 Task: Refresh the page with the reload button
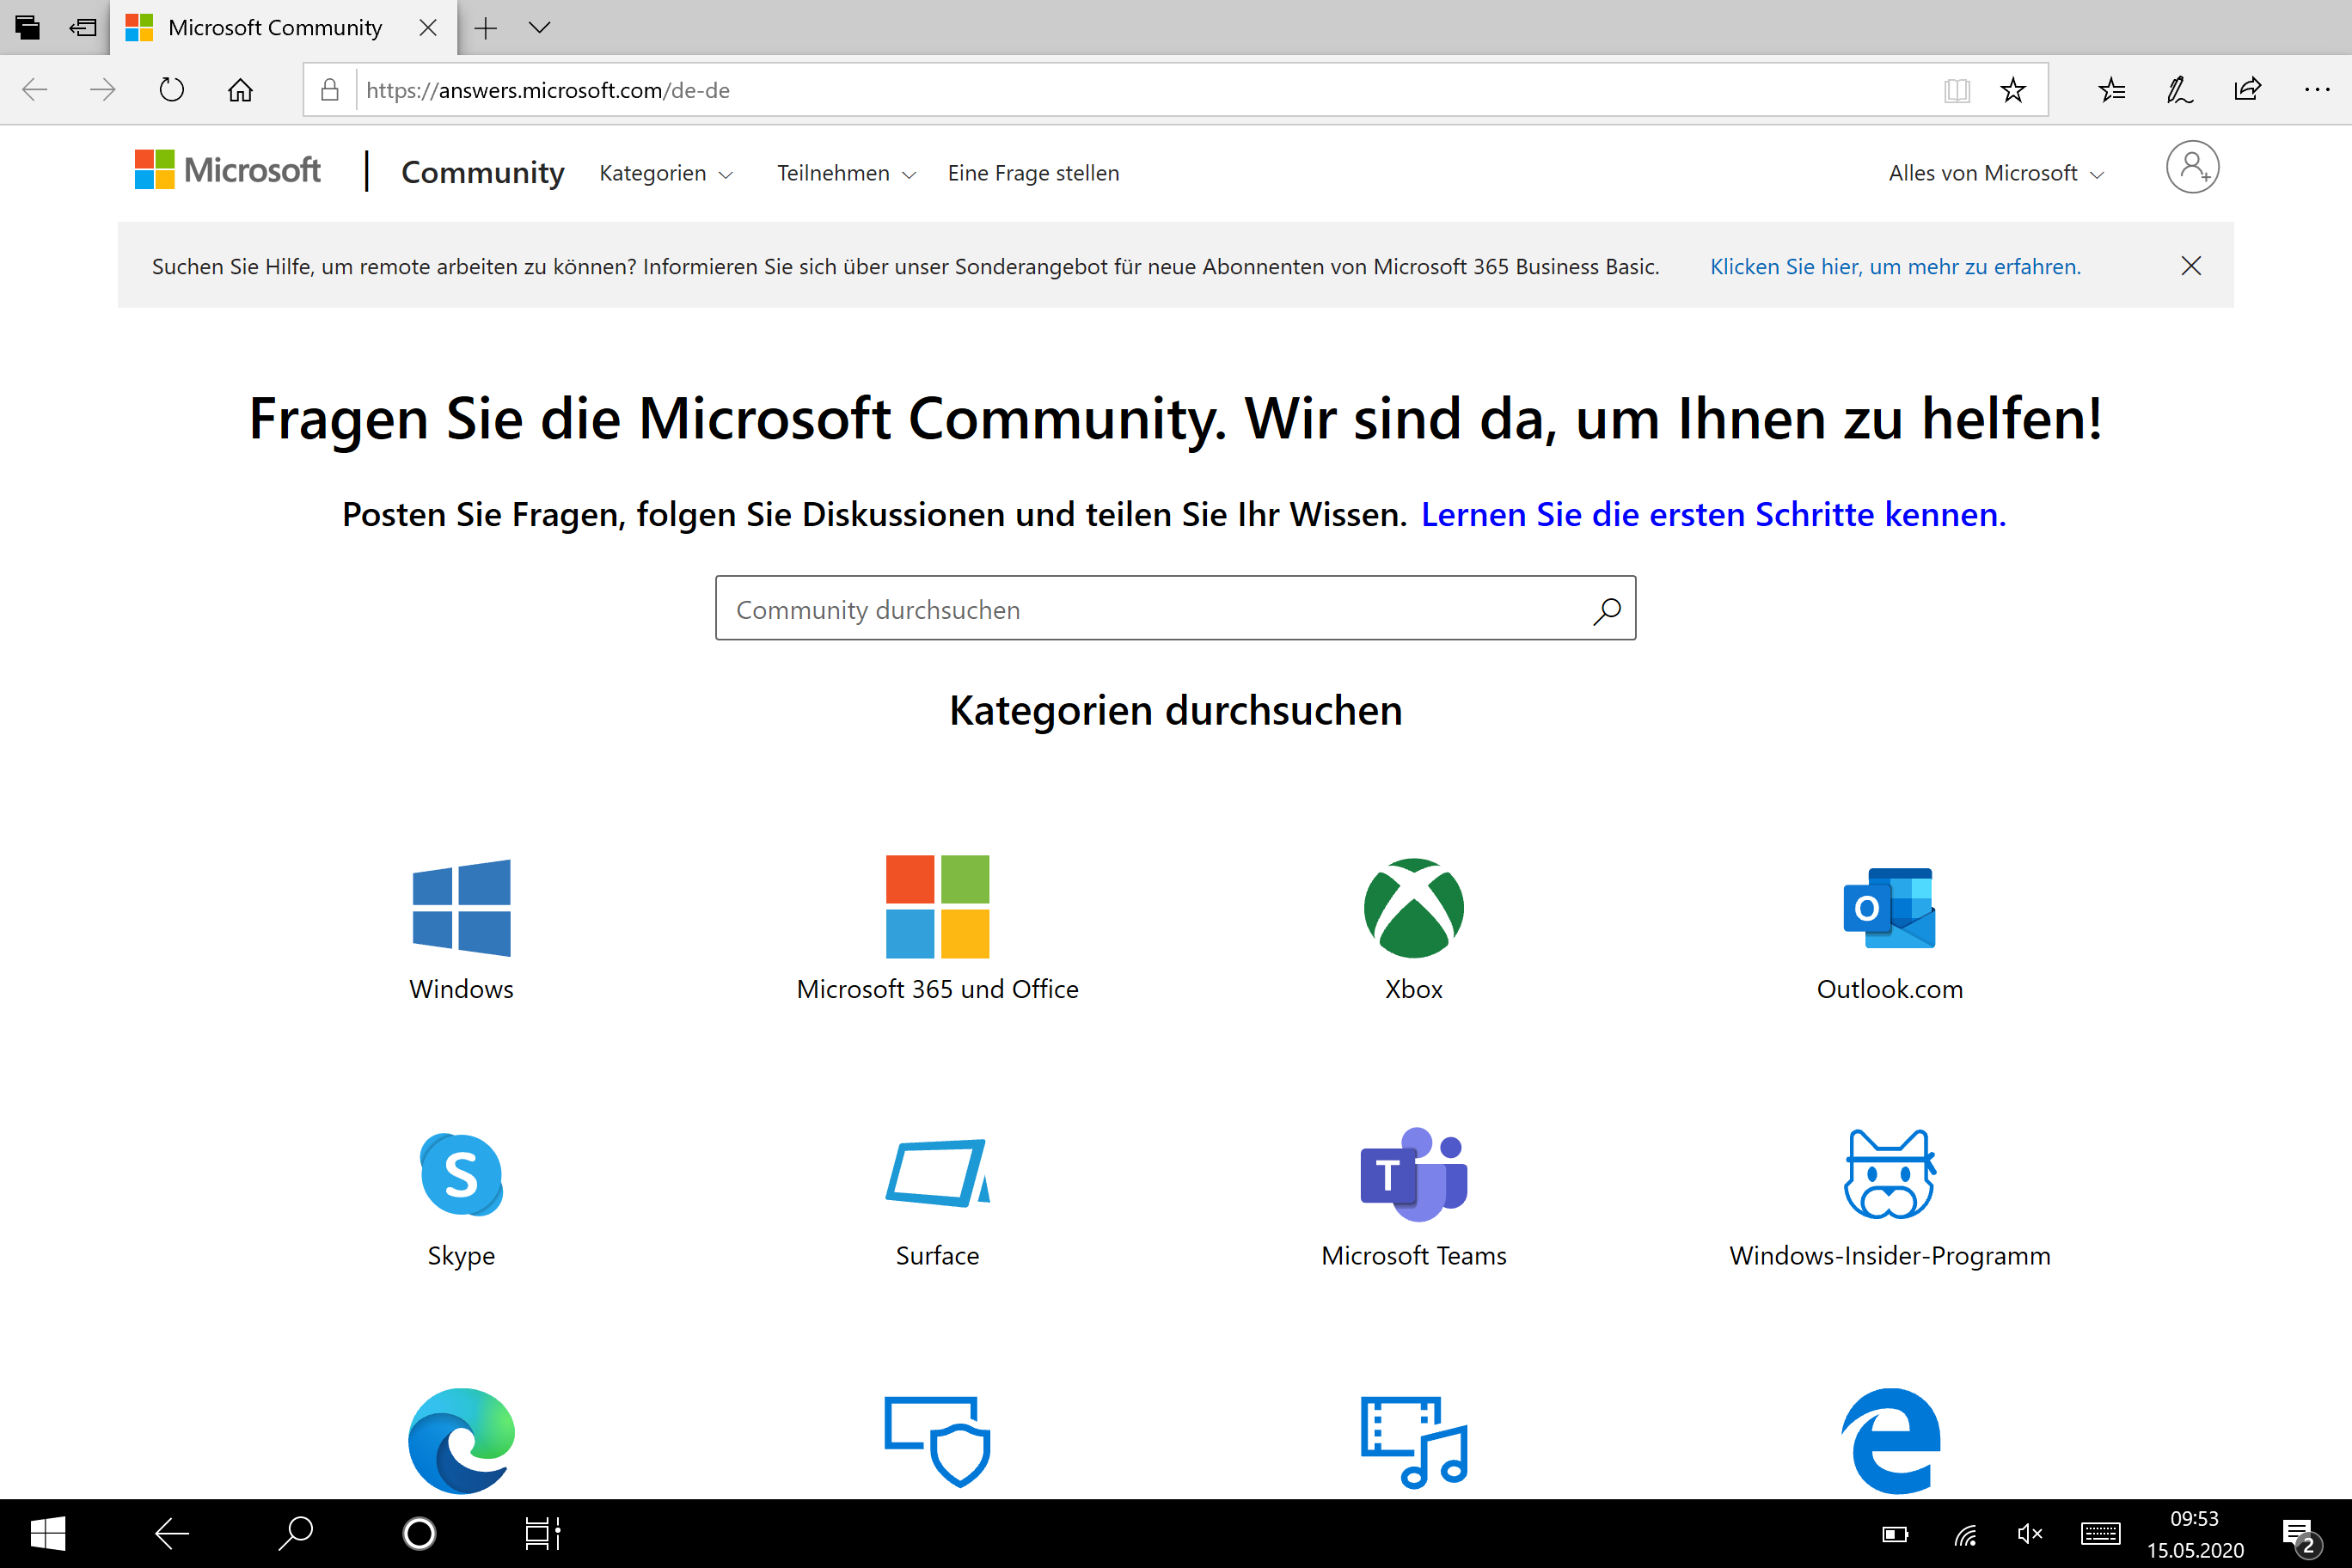click(171, 90)
